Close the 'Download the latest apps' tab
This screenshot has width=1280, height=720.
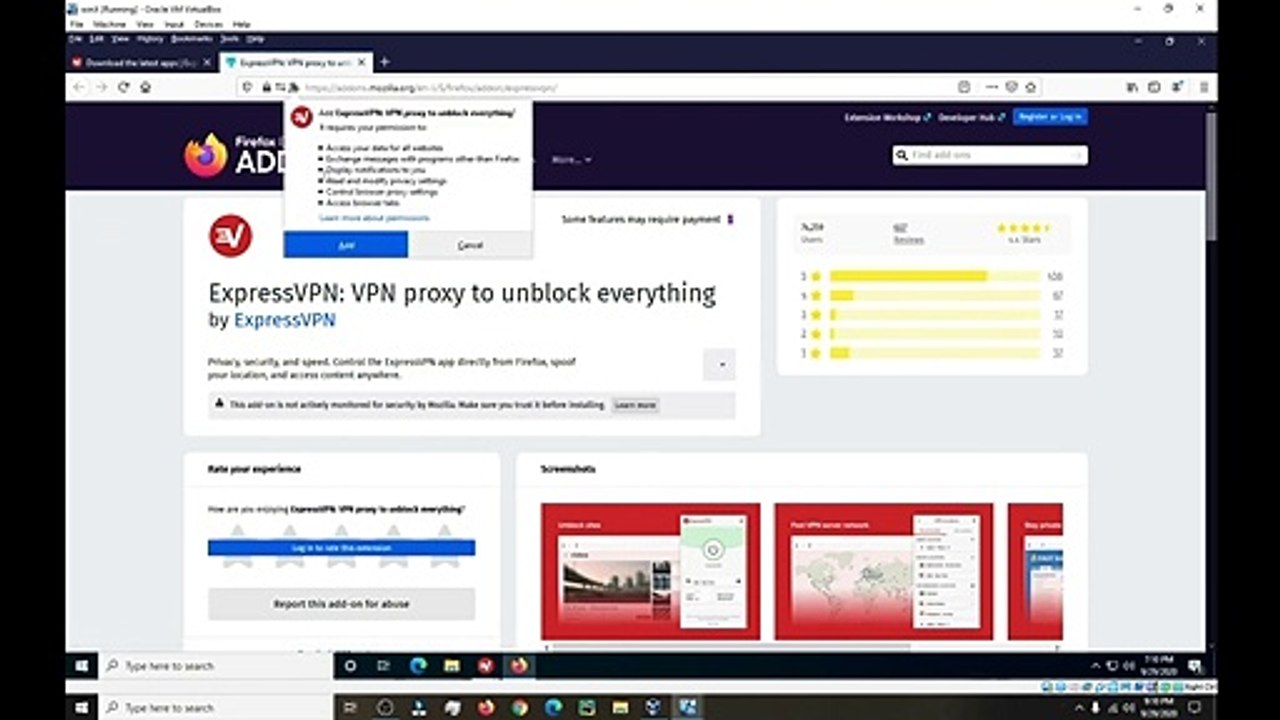[208, 62]
